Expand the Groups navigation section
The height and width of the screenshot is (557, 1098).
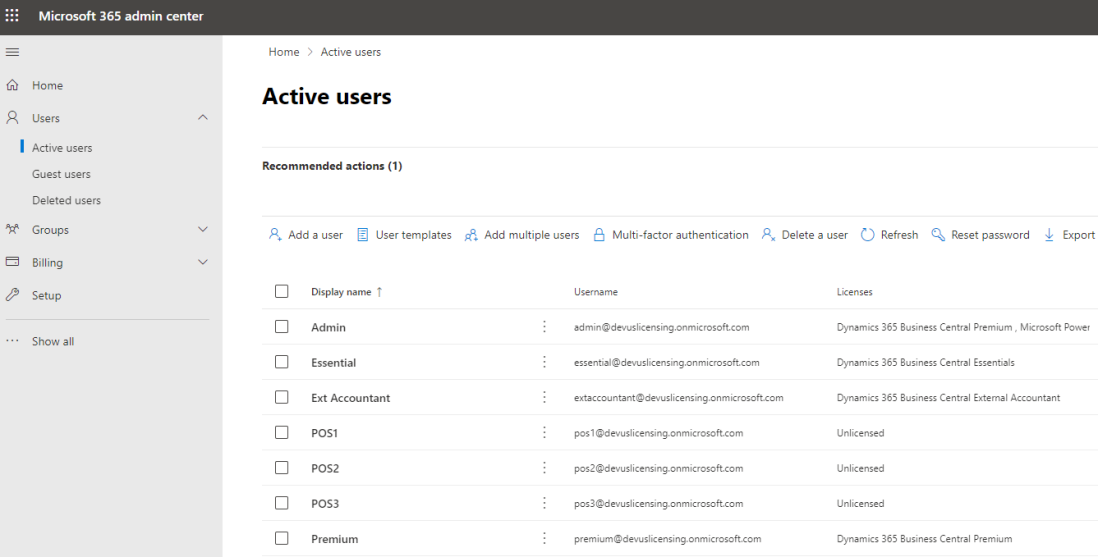203,230
